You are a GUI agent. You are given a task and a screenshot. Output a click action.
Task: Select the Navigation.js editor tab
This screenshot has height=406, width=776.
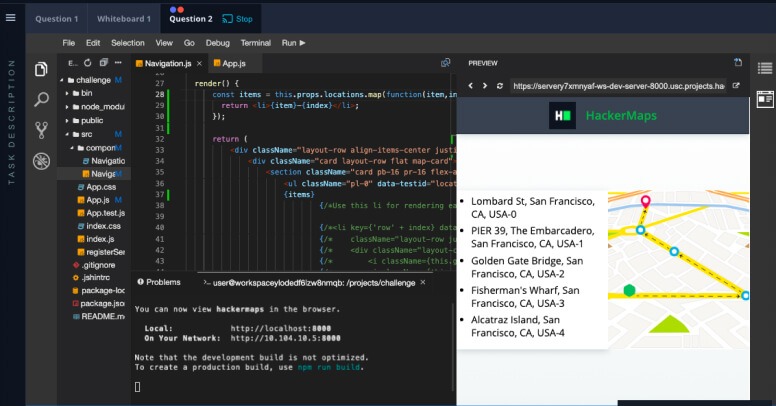pyautogui.click(x=168, y=63)
